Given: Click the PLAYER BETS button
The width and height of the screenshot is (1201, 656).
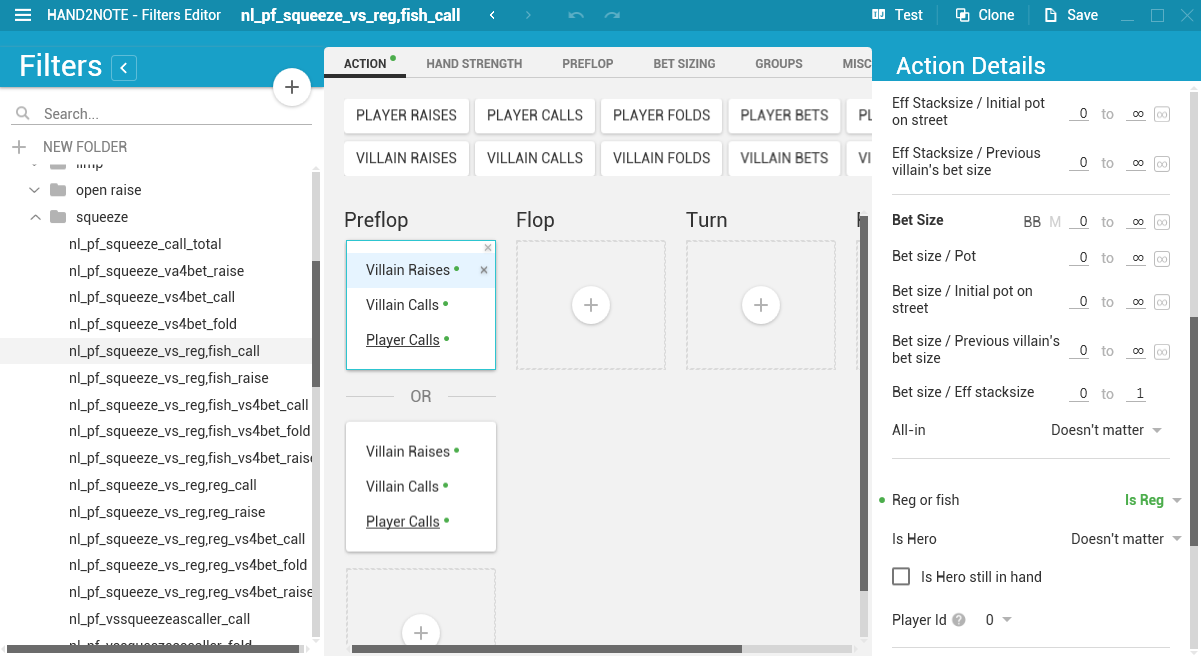Looking at the screenshot, I should pos(784,115).
